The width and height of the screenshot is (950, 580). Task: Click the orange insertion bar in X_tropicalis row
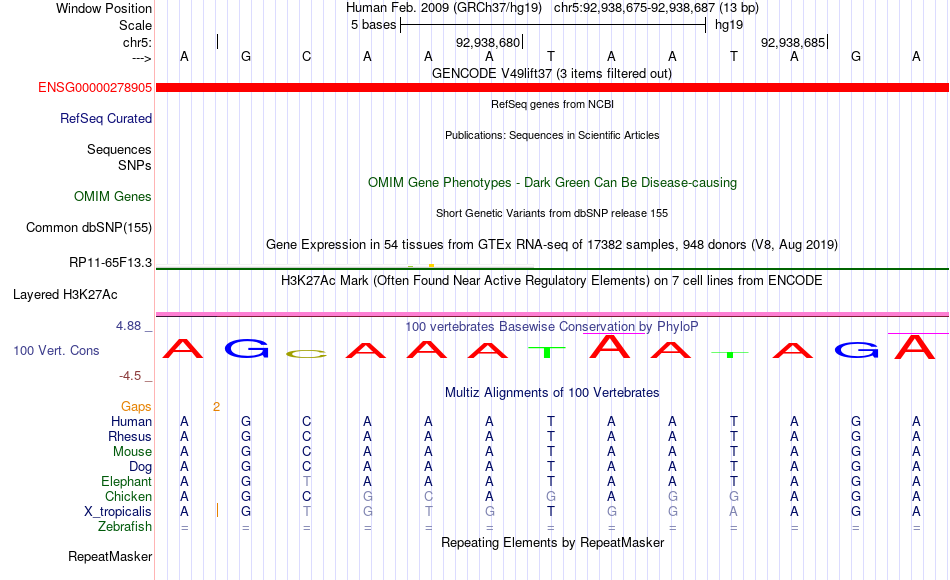tap(218, 510)
